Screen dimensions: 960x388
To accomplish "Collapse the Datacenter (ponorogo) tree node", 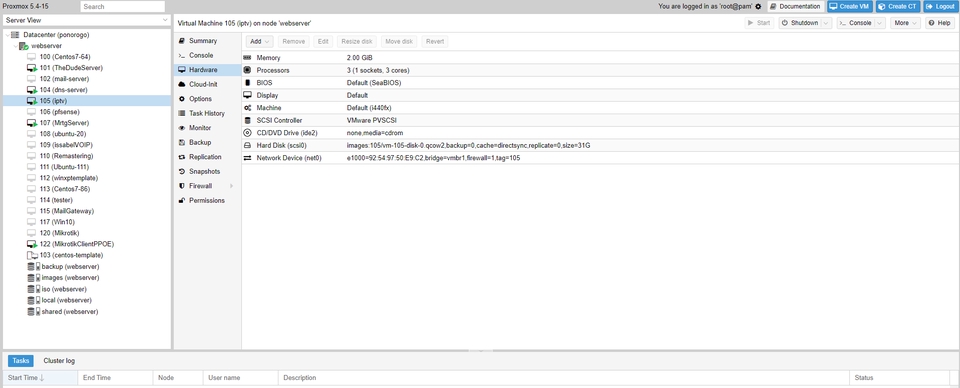I will tap(7, 35).
